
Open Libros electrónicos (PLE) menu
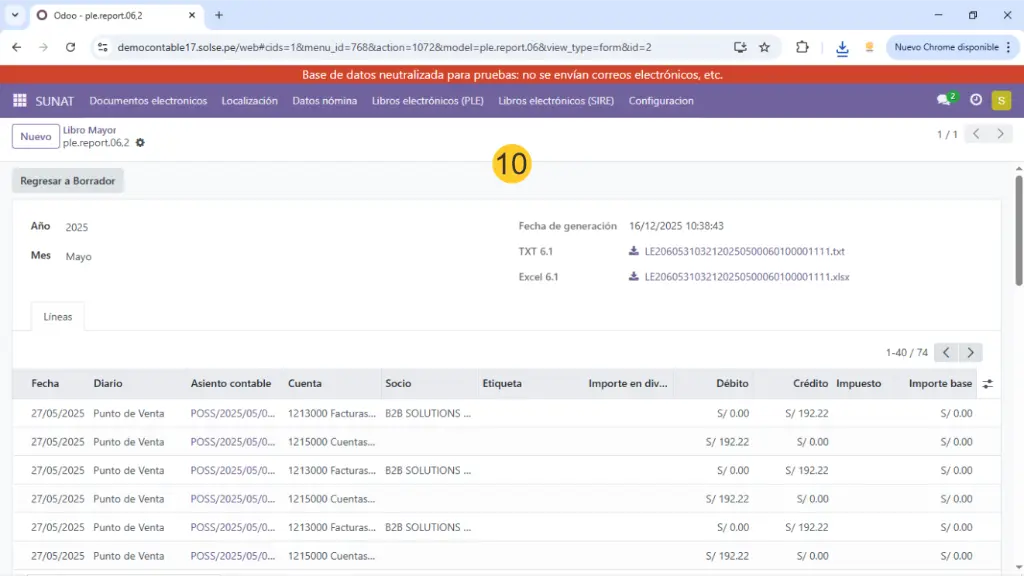click(427, 100)
